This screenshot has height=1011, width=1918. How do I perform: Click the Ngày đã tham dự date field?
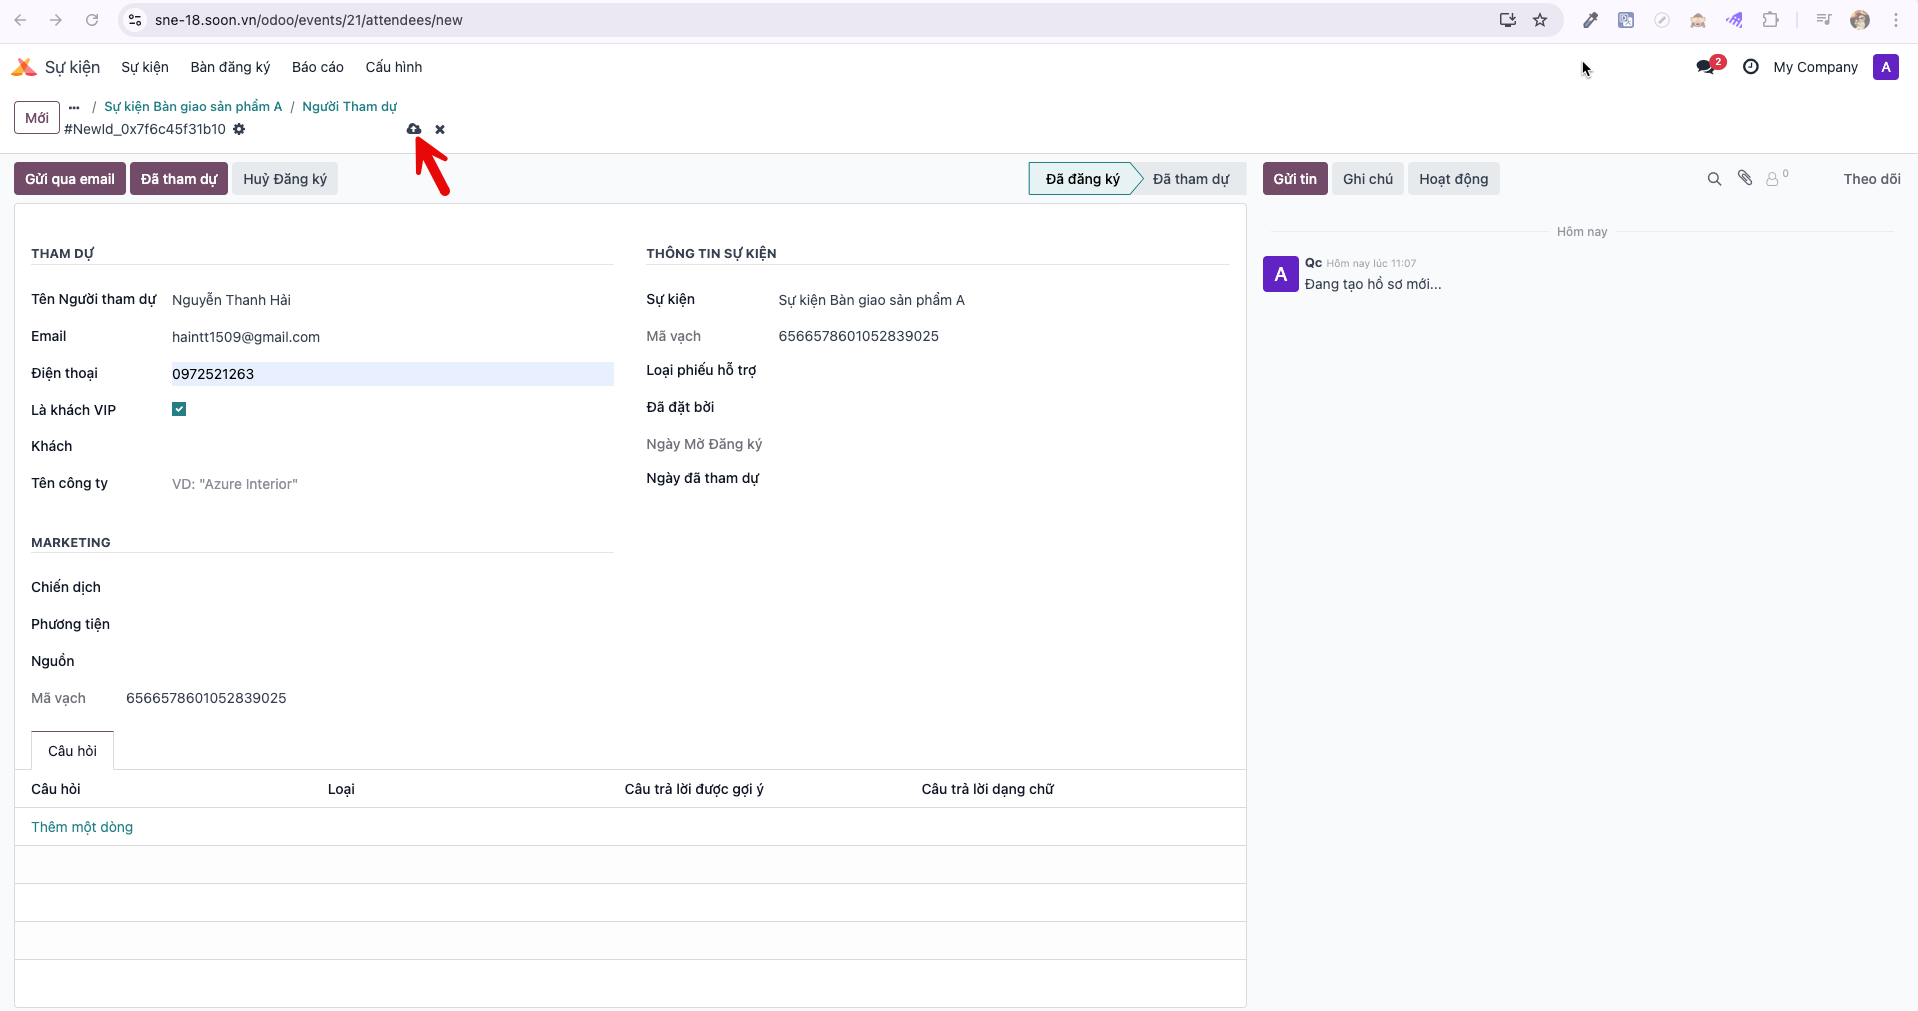click(x=1003, y=478)
